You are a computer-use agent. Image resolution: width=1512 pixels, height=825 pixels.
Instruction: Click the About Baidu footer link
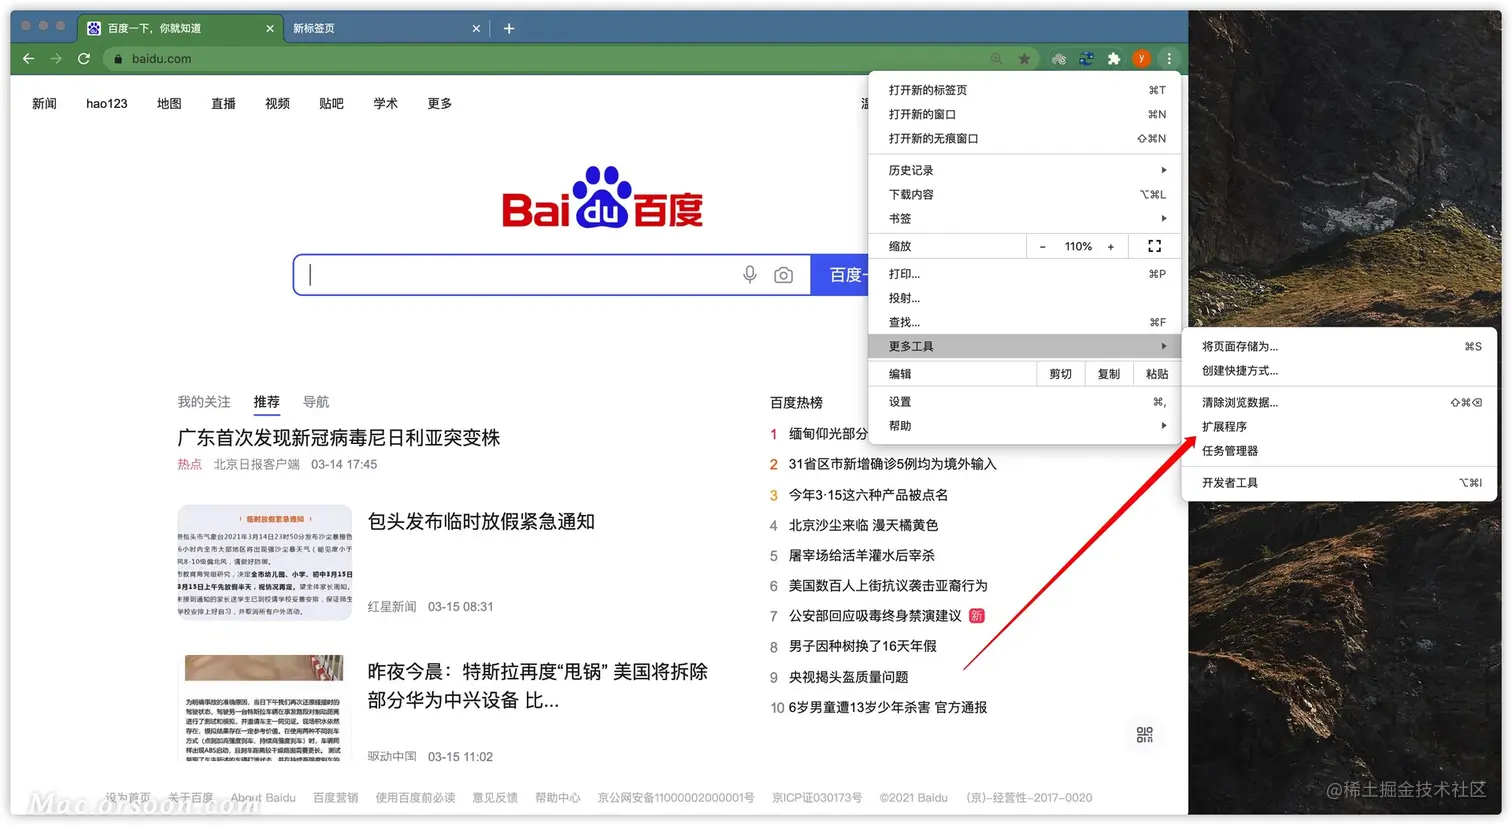pyautogui.click(x=263, y=798)
